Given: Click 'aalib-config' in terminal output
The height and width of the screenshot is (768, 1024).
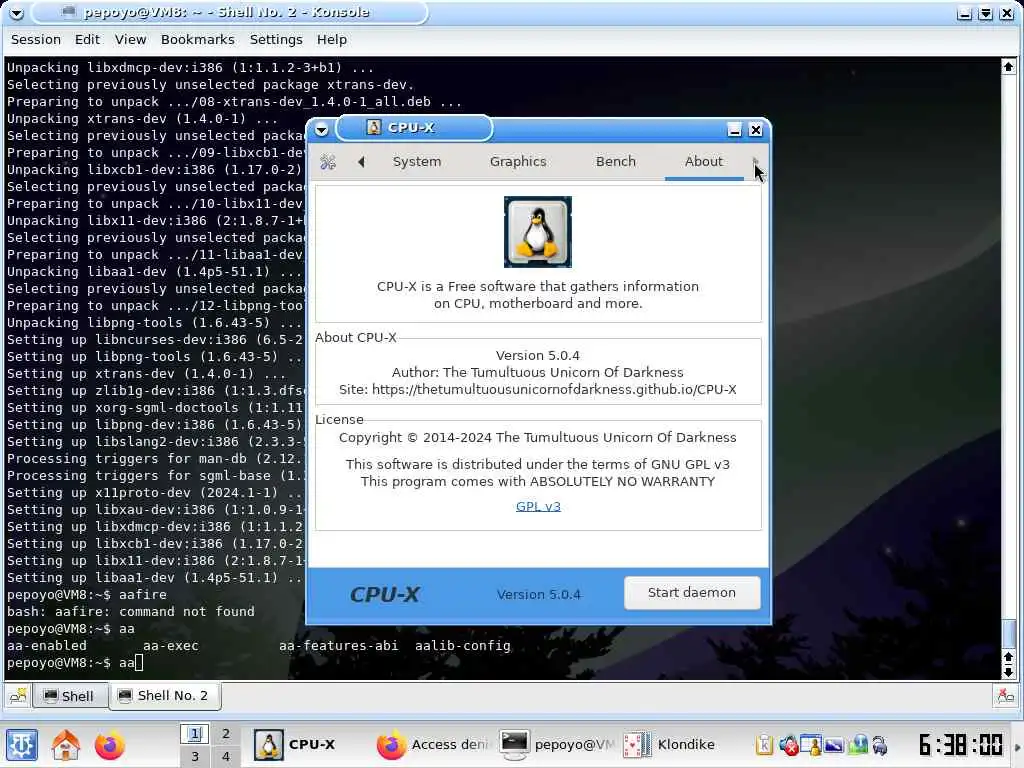Looking at the screenshot, I should (462, 646).
